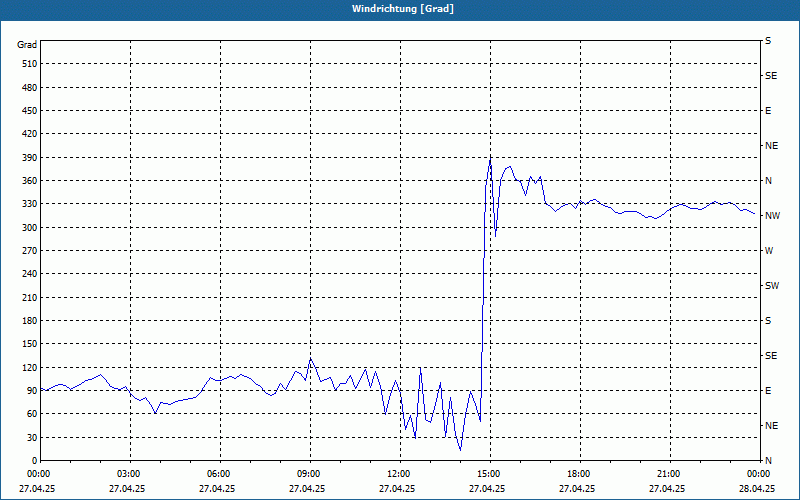This screenshot has width=800, height=500.
Task: Select the y-axis value "120"
Action: 30,367
